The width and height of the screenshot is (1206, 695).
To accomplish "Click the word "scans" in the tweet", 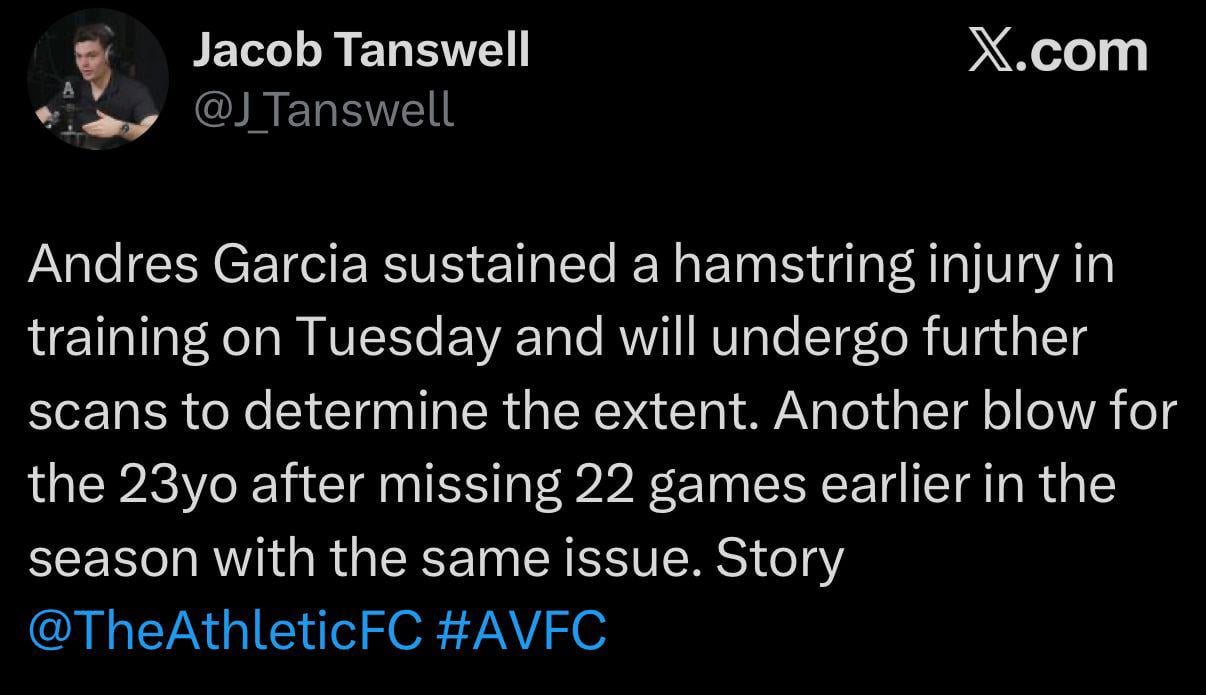I will click(88, 412).
